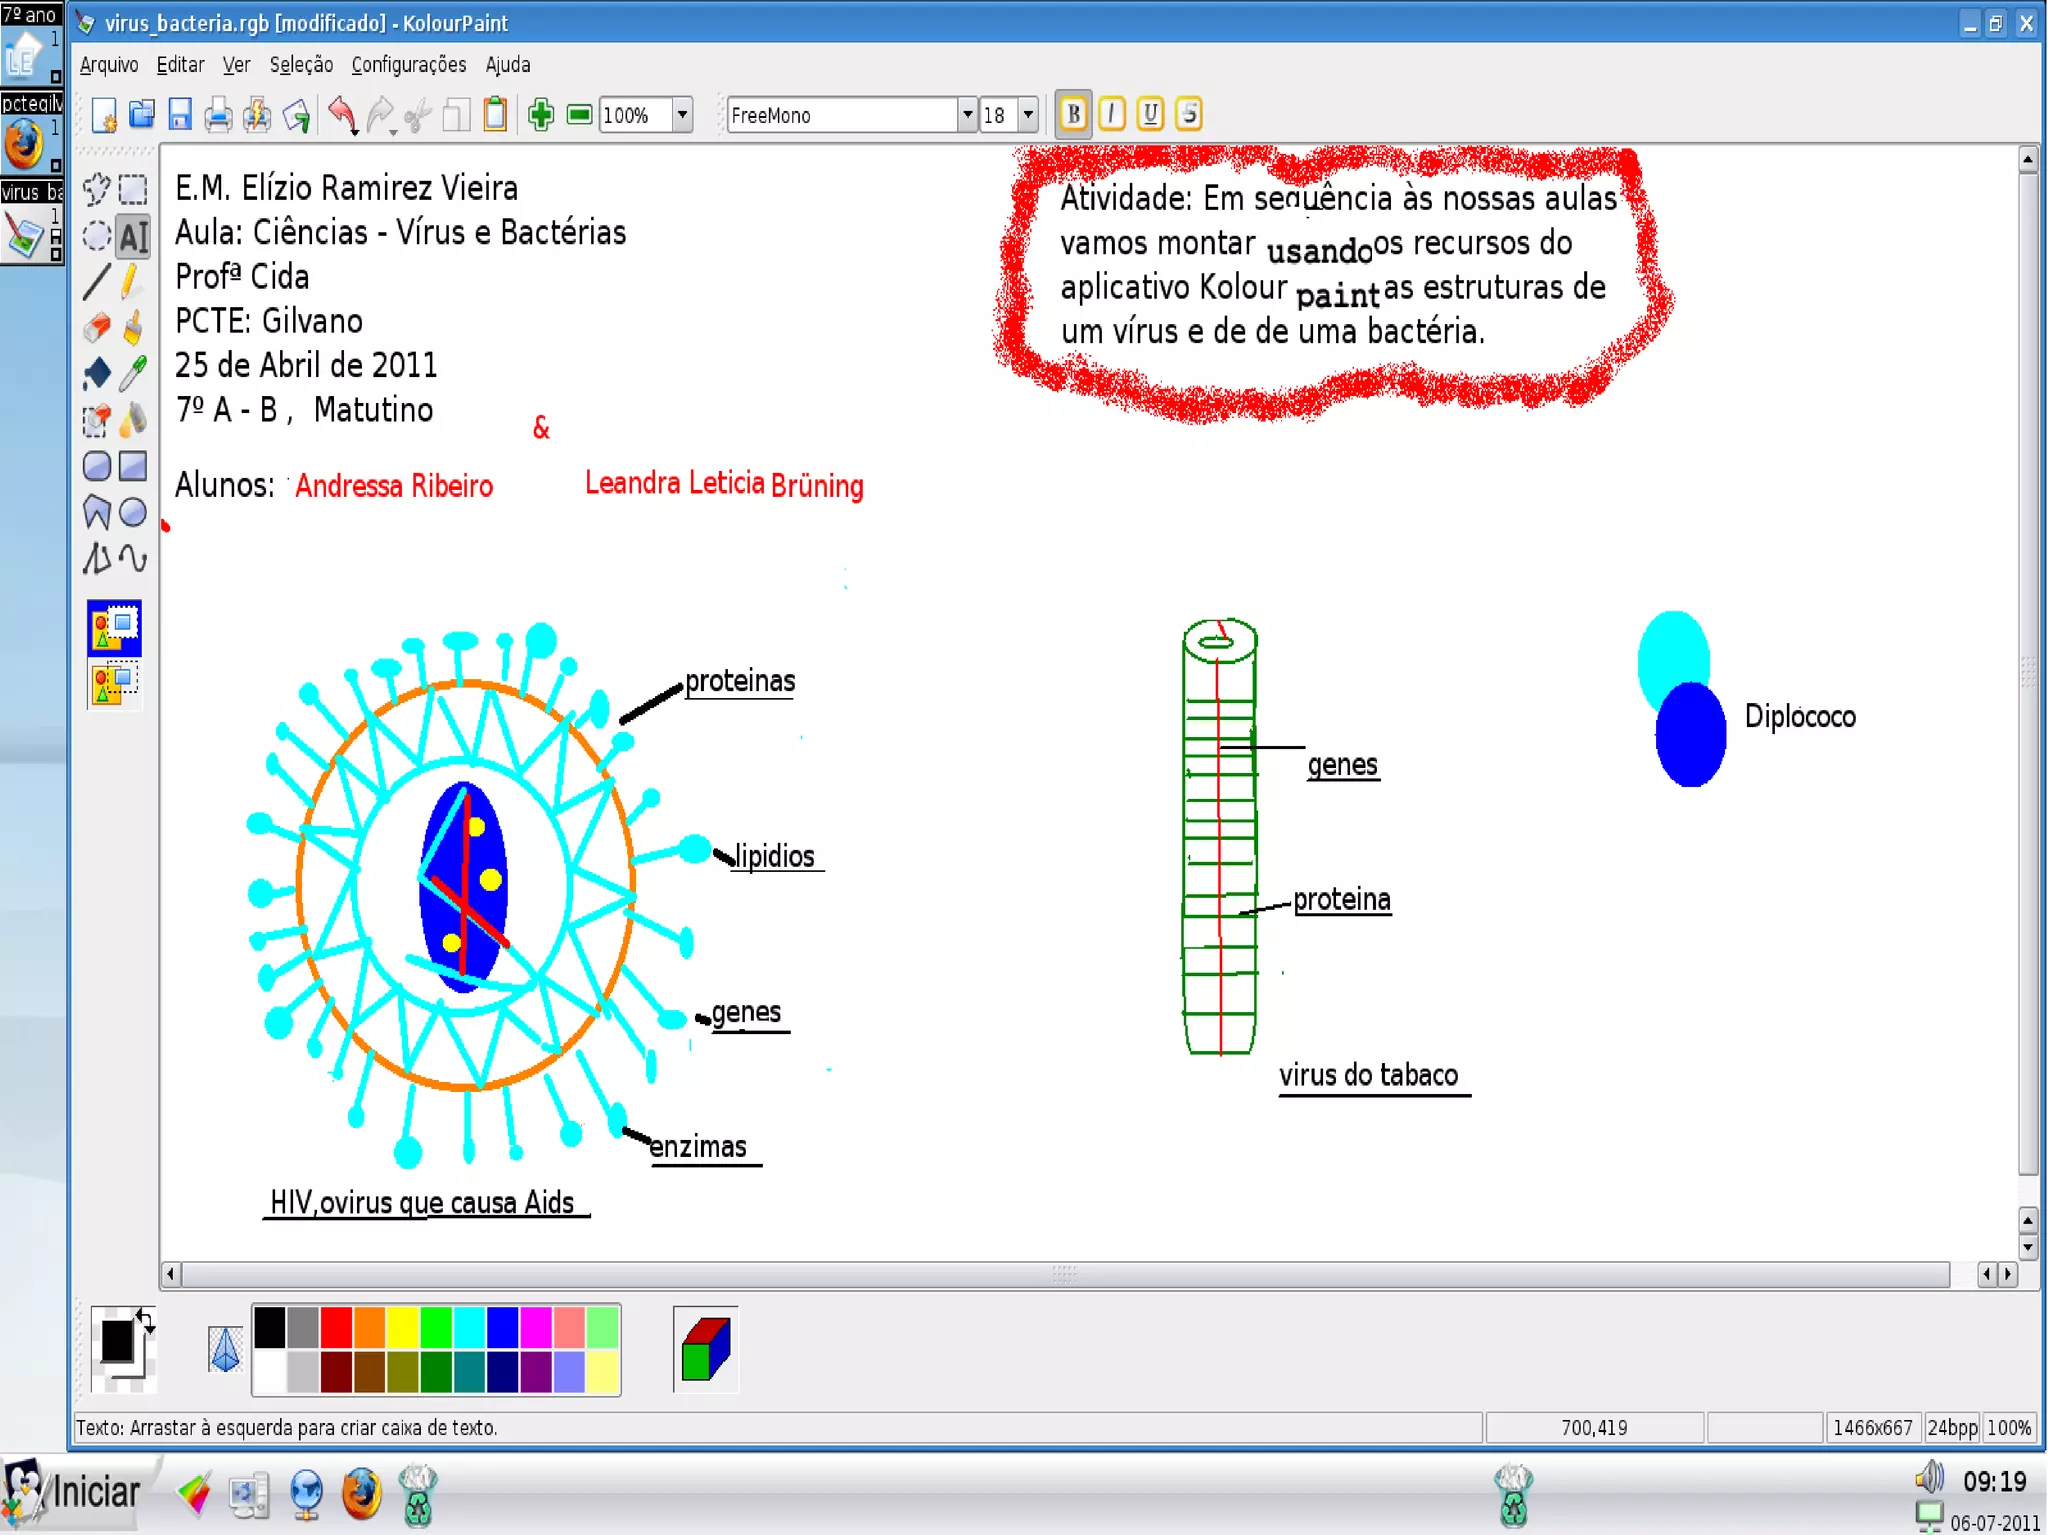Open the 100% zoom level dropdown
The width and height of the screenshot is (2048, 1535).
(x=682, y=115)
